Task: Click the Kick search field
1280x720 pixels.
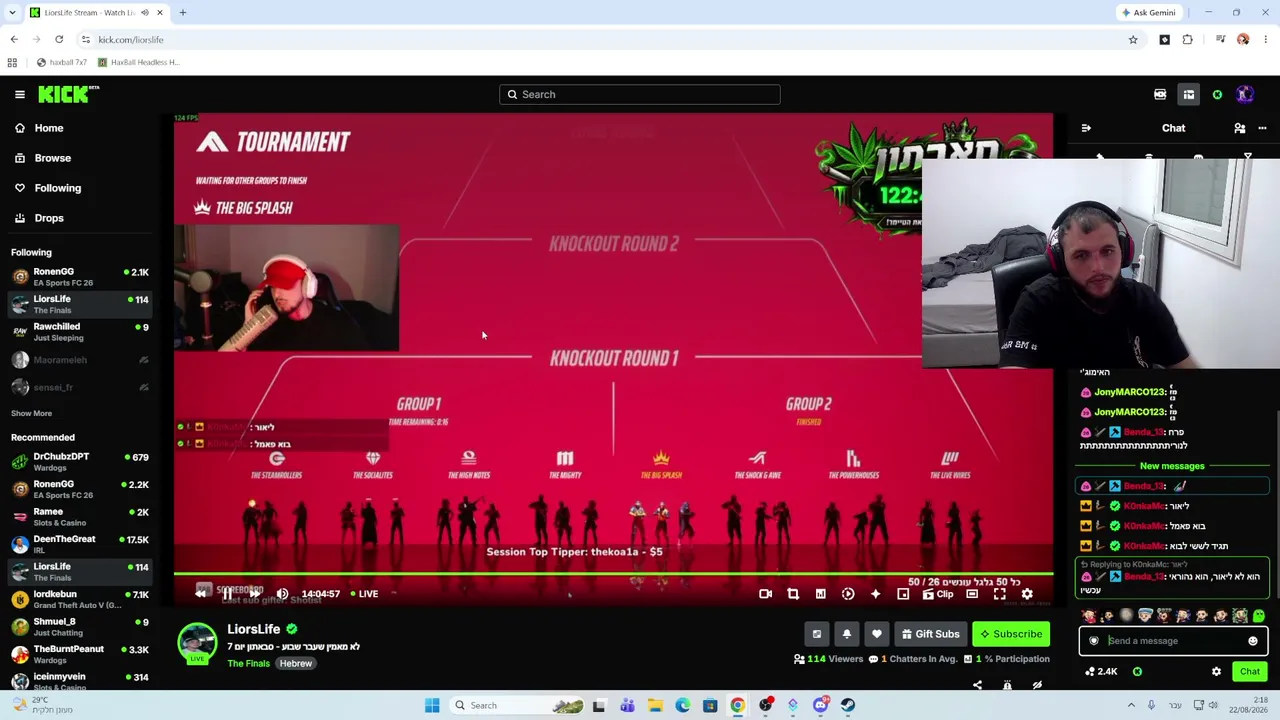Action: click(640, 94)
